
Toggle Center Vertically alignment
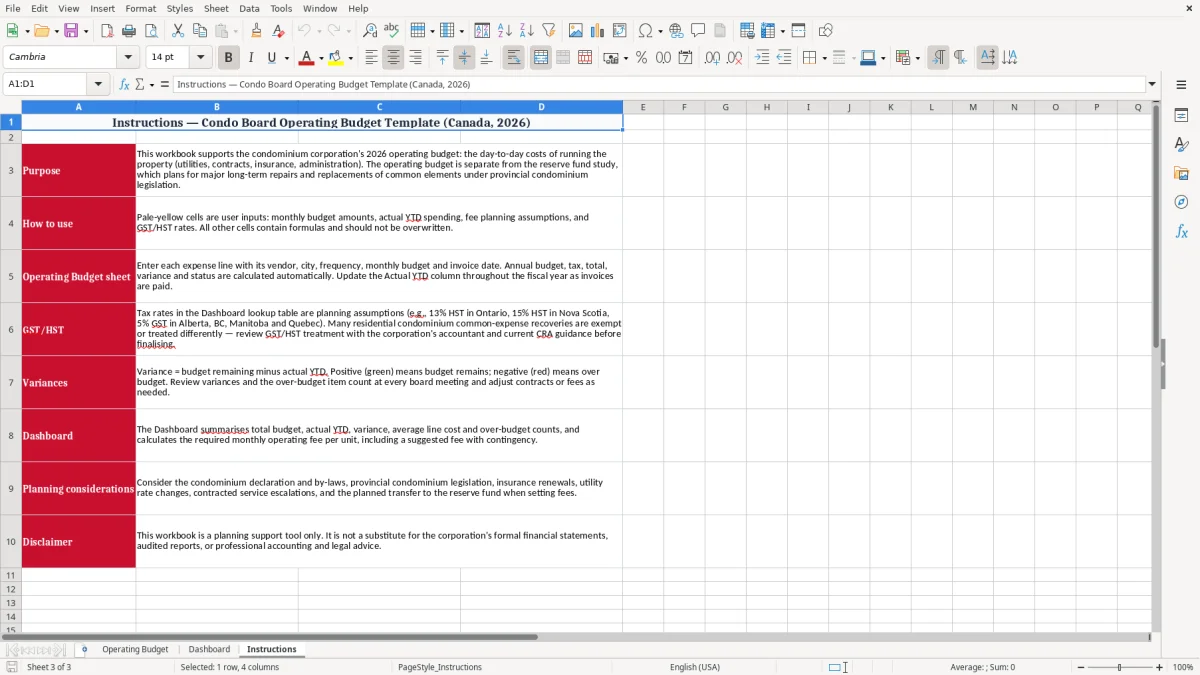pos(464,58)
